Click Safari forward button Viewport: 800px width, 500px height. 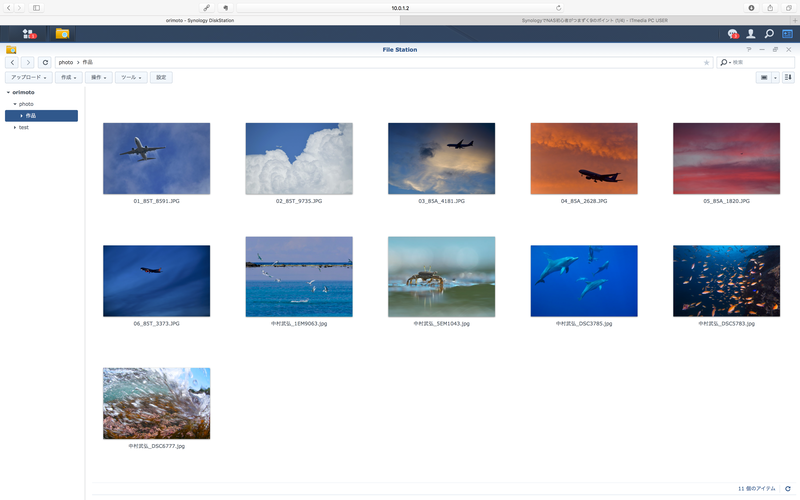pyautogui.click(x=19, y=8)
